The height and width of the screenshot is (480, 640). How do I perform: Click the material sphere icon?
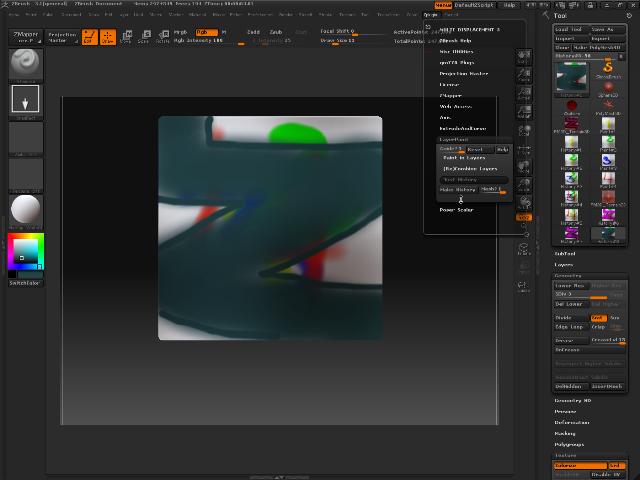tap(25, 209)
